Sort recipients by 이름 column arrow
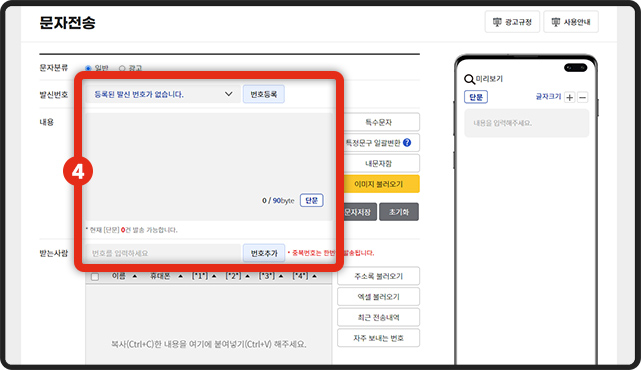The image size is (641, 370). tap(134, 276)
